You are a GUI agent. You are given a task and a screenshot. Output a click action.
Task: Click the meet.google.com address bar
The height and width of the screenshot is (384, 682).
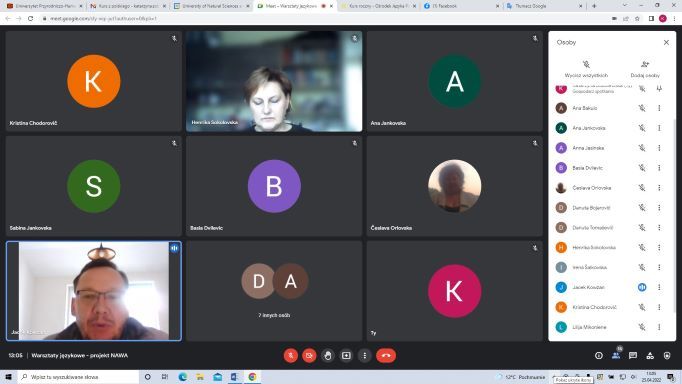tap(322, 19)
